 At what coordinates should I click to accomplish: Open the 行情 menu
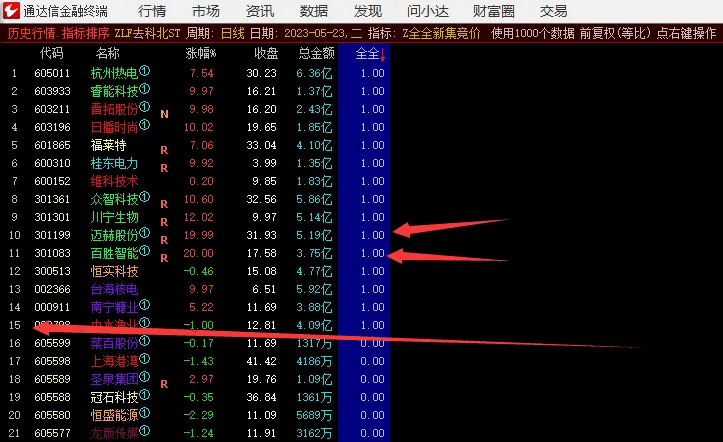pos(152,11)
